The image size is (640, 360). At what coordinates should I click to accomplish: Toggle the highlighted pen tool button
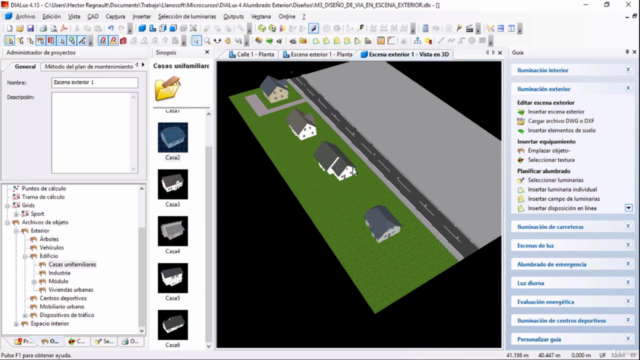[x=313, y=28]
